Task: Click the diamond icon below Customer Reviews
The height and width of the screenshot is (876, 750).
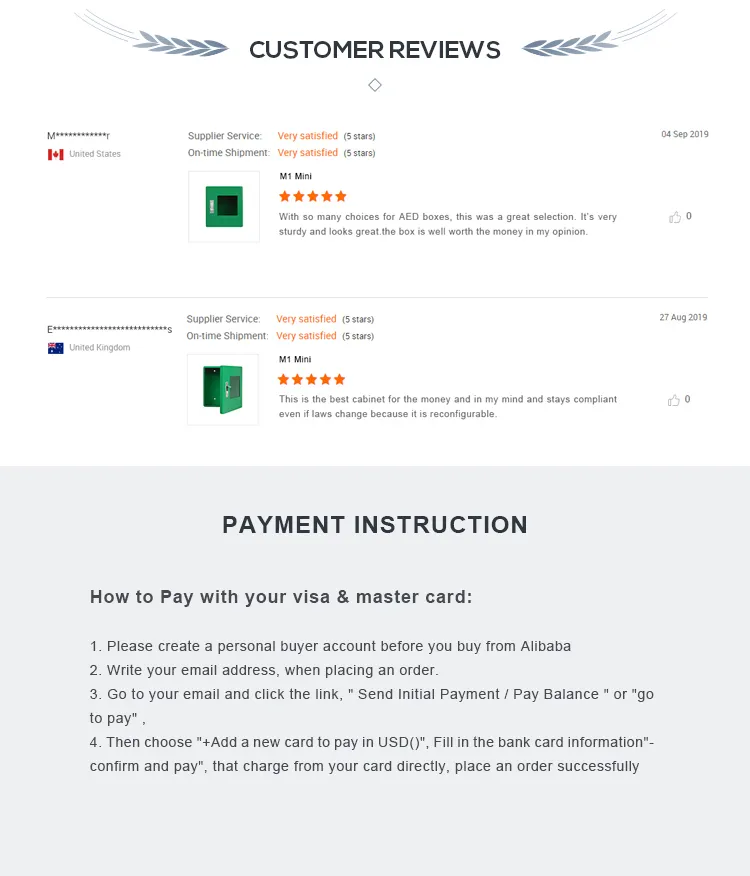Action: point(375,85)
